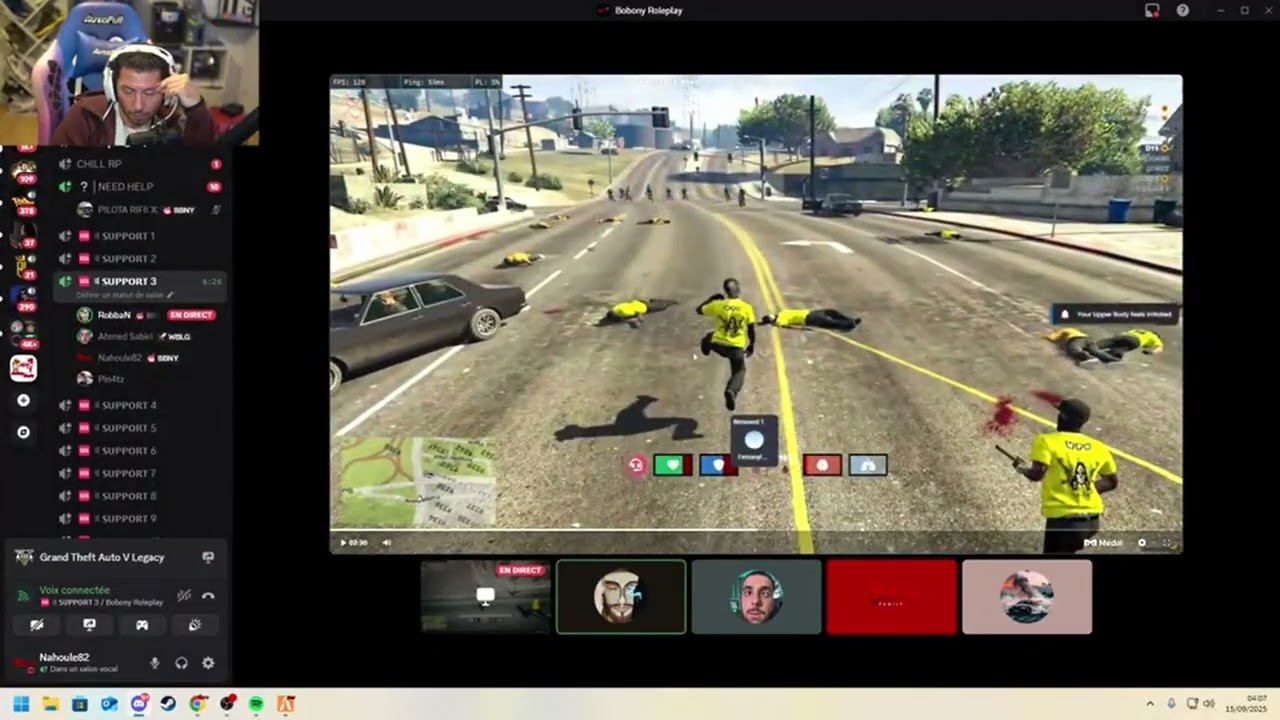
Task: Share your screen from voice panel
Action: [x=89, y=625]
